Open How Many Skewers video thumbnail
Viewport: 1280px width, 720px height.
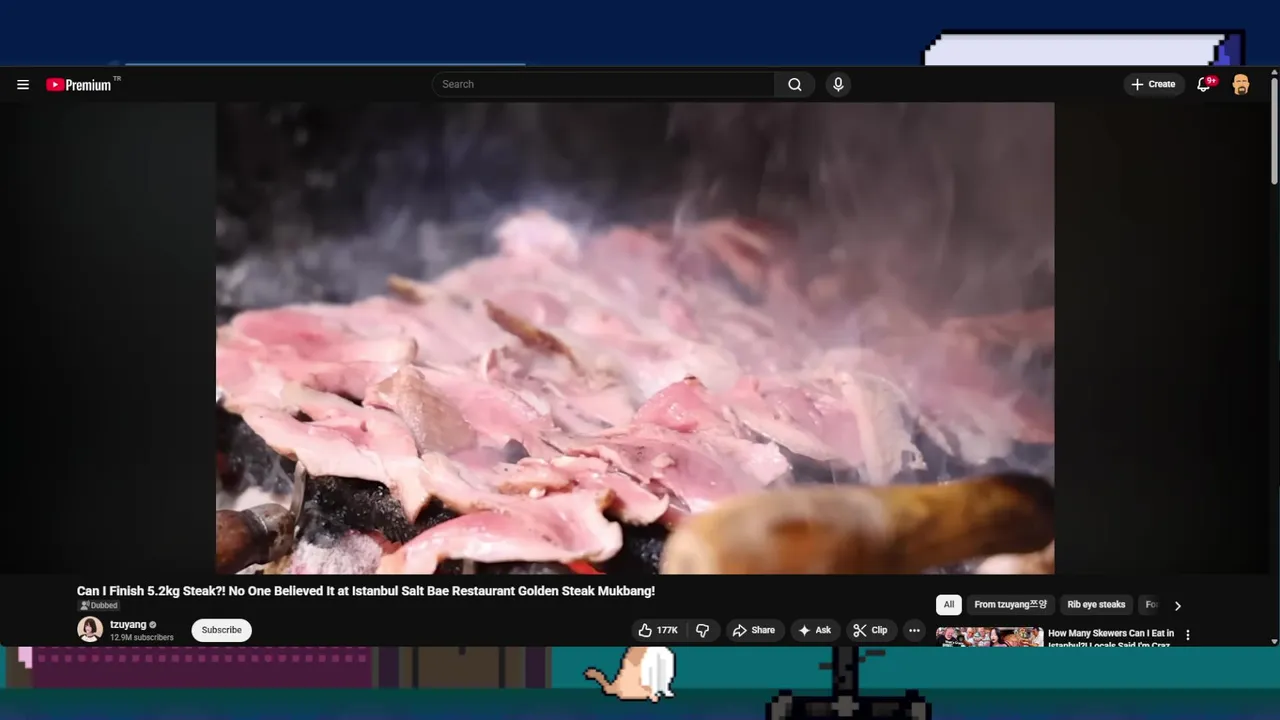pyautogui.click(x=990, y=636)
